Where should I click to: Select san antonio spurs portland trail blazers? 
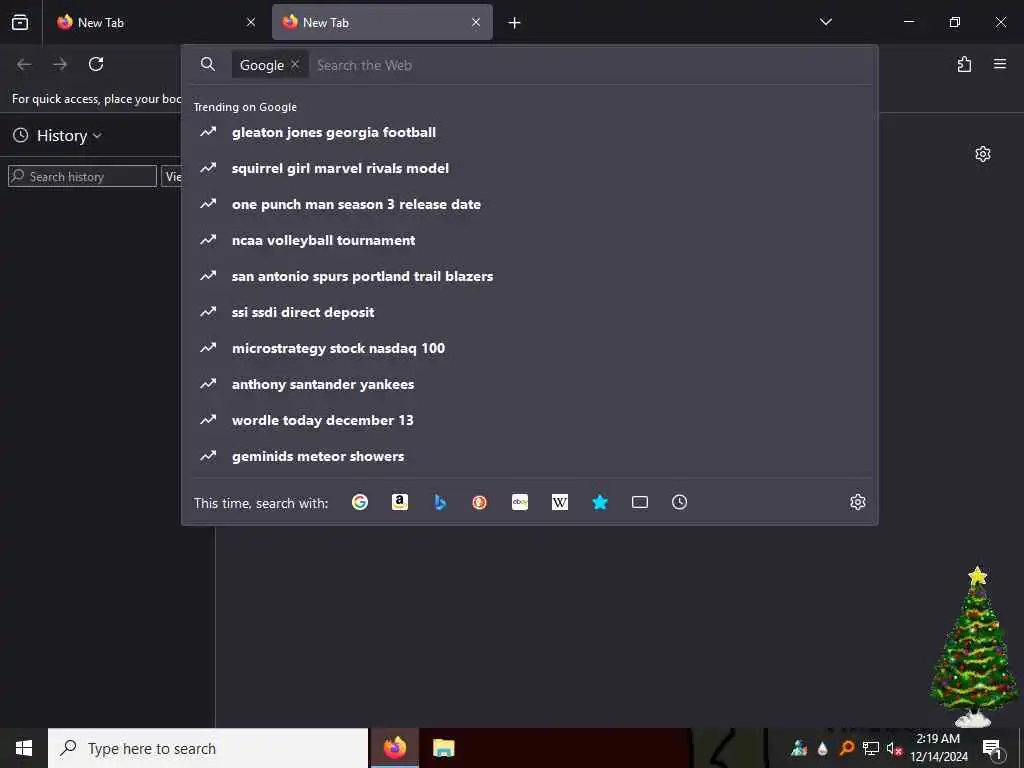pos(532,276)
